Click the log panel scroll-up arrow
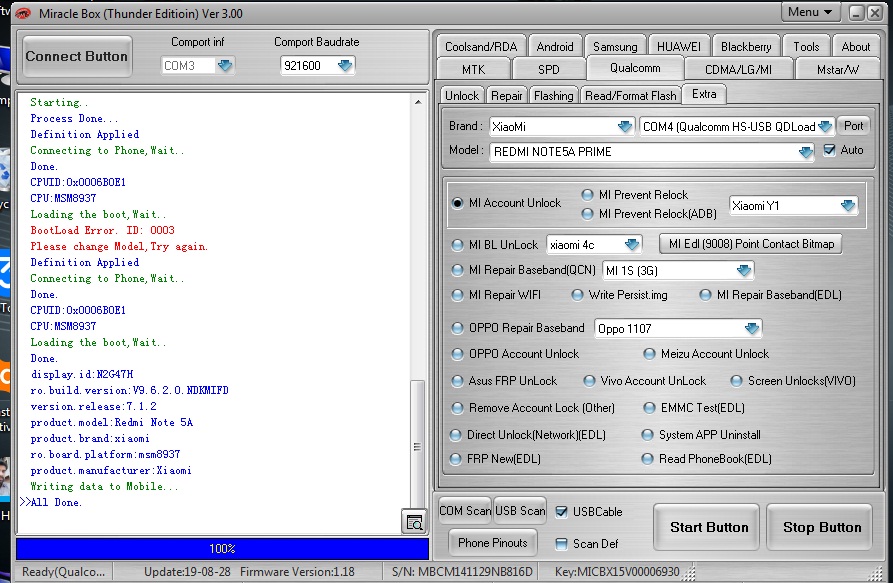893x583 pixels. 418,102
